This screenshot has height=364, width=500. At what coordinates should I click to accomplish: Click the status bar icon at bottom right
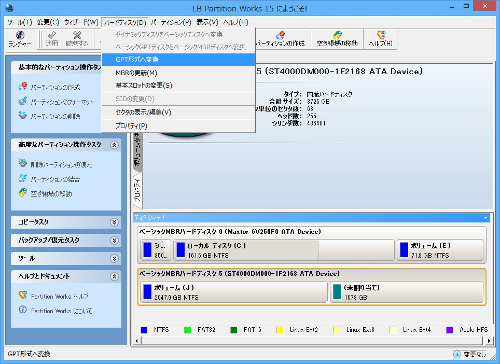point(457,354)
